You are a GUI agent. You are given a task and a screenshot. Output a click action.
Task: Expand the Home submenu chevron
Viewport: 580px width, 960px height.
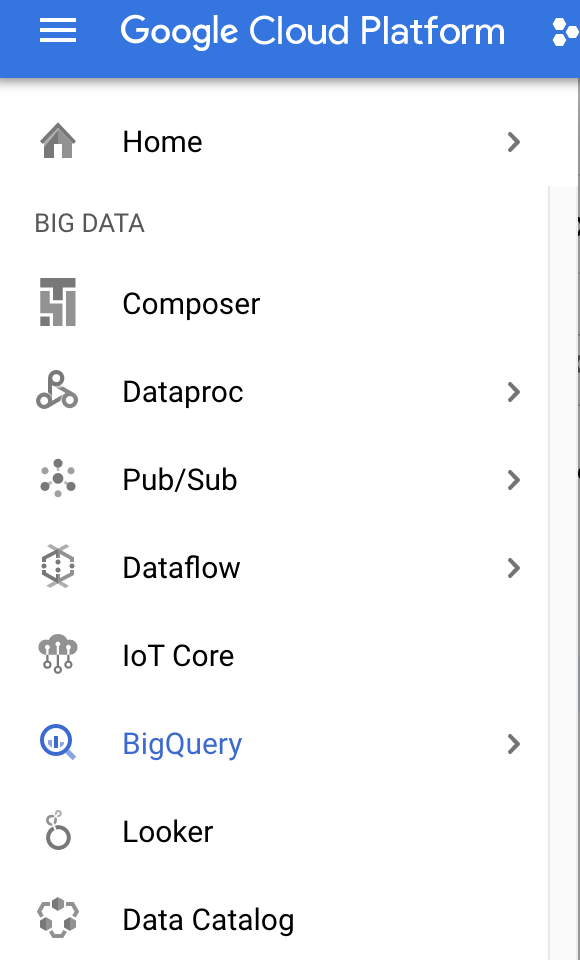(x=514, y=142)
